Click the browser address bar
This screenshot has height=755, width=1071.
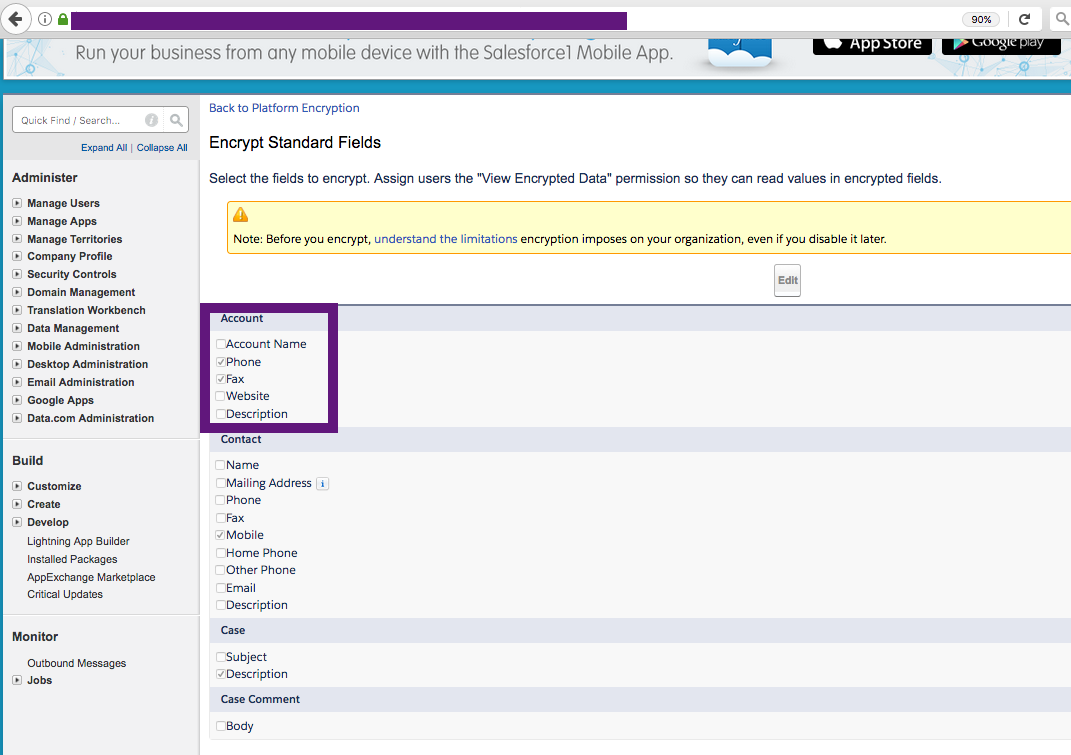pyautogui.click(x=512, y=20)
